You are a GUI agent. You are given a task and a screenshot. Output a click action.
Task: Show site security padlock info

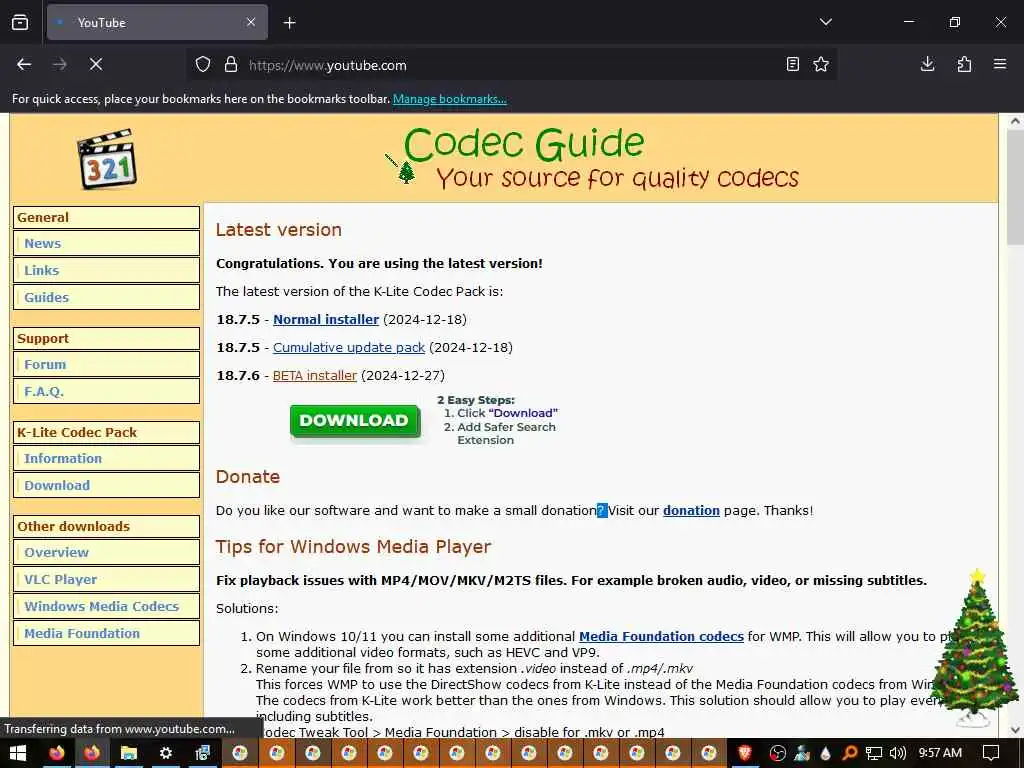(x=231, y=65)
